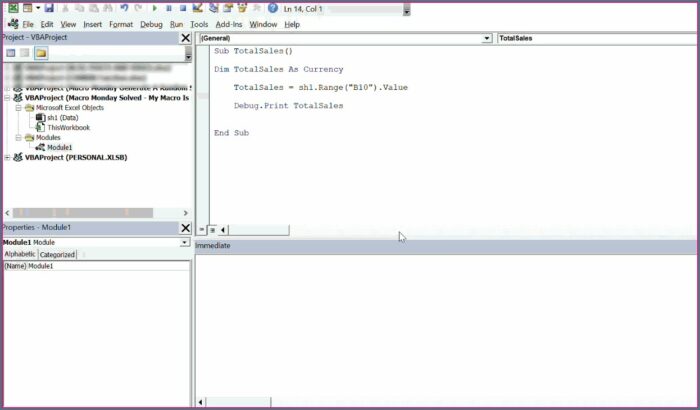Run the macro with the green play icon
The height and width of the screenshot is (410, 700).
[155, 8]
